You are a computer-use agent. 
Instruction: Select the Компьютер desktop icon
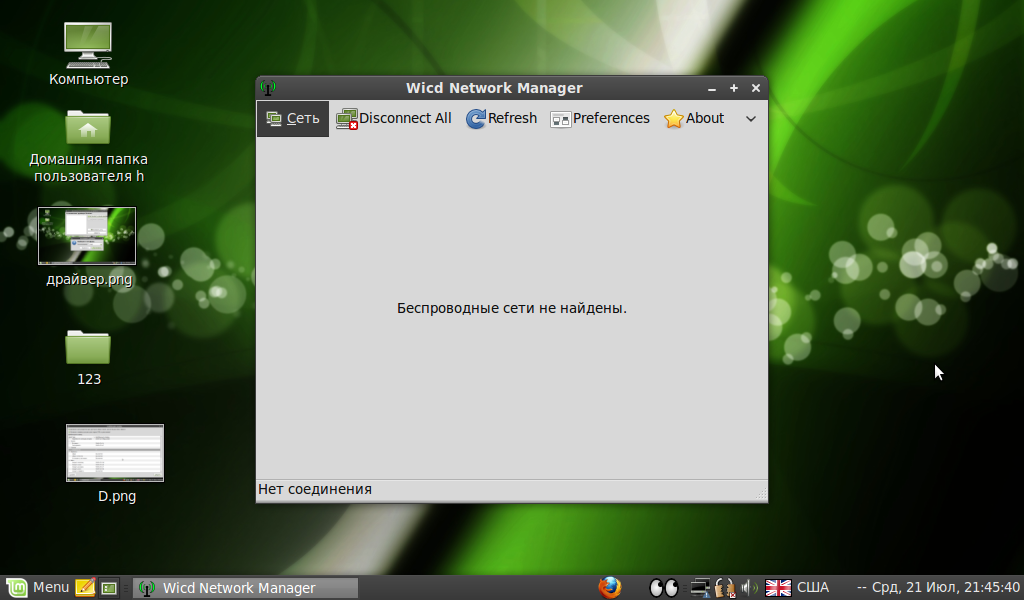(88, 54)
